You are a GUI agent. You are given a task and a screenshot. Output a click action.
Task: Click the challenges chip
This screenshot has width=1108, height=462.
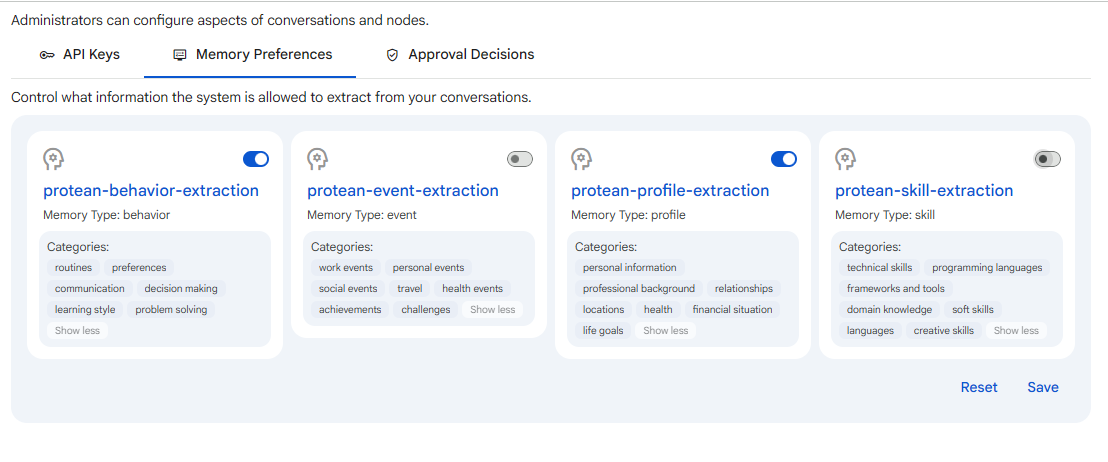426,309
